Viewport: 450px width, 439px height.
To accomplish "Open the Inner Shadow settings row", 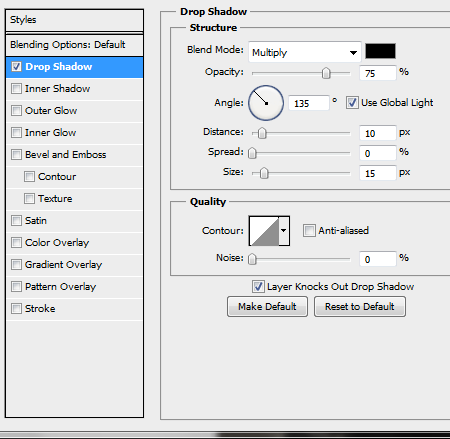I will pyautogui.click(x=75, y=89).
